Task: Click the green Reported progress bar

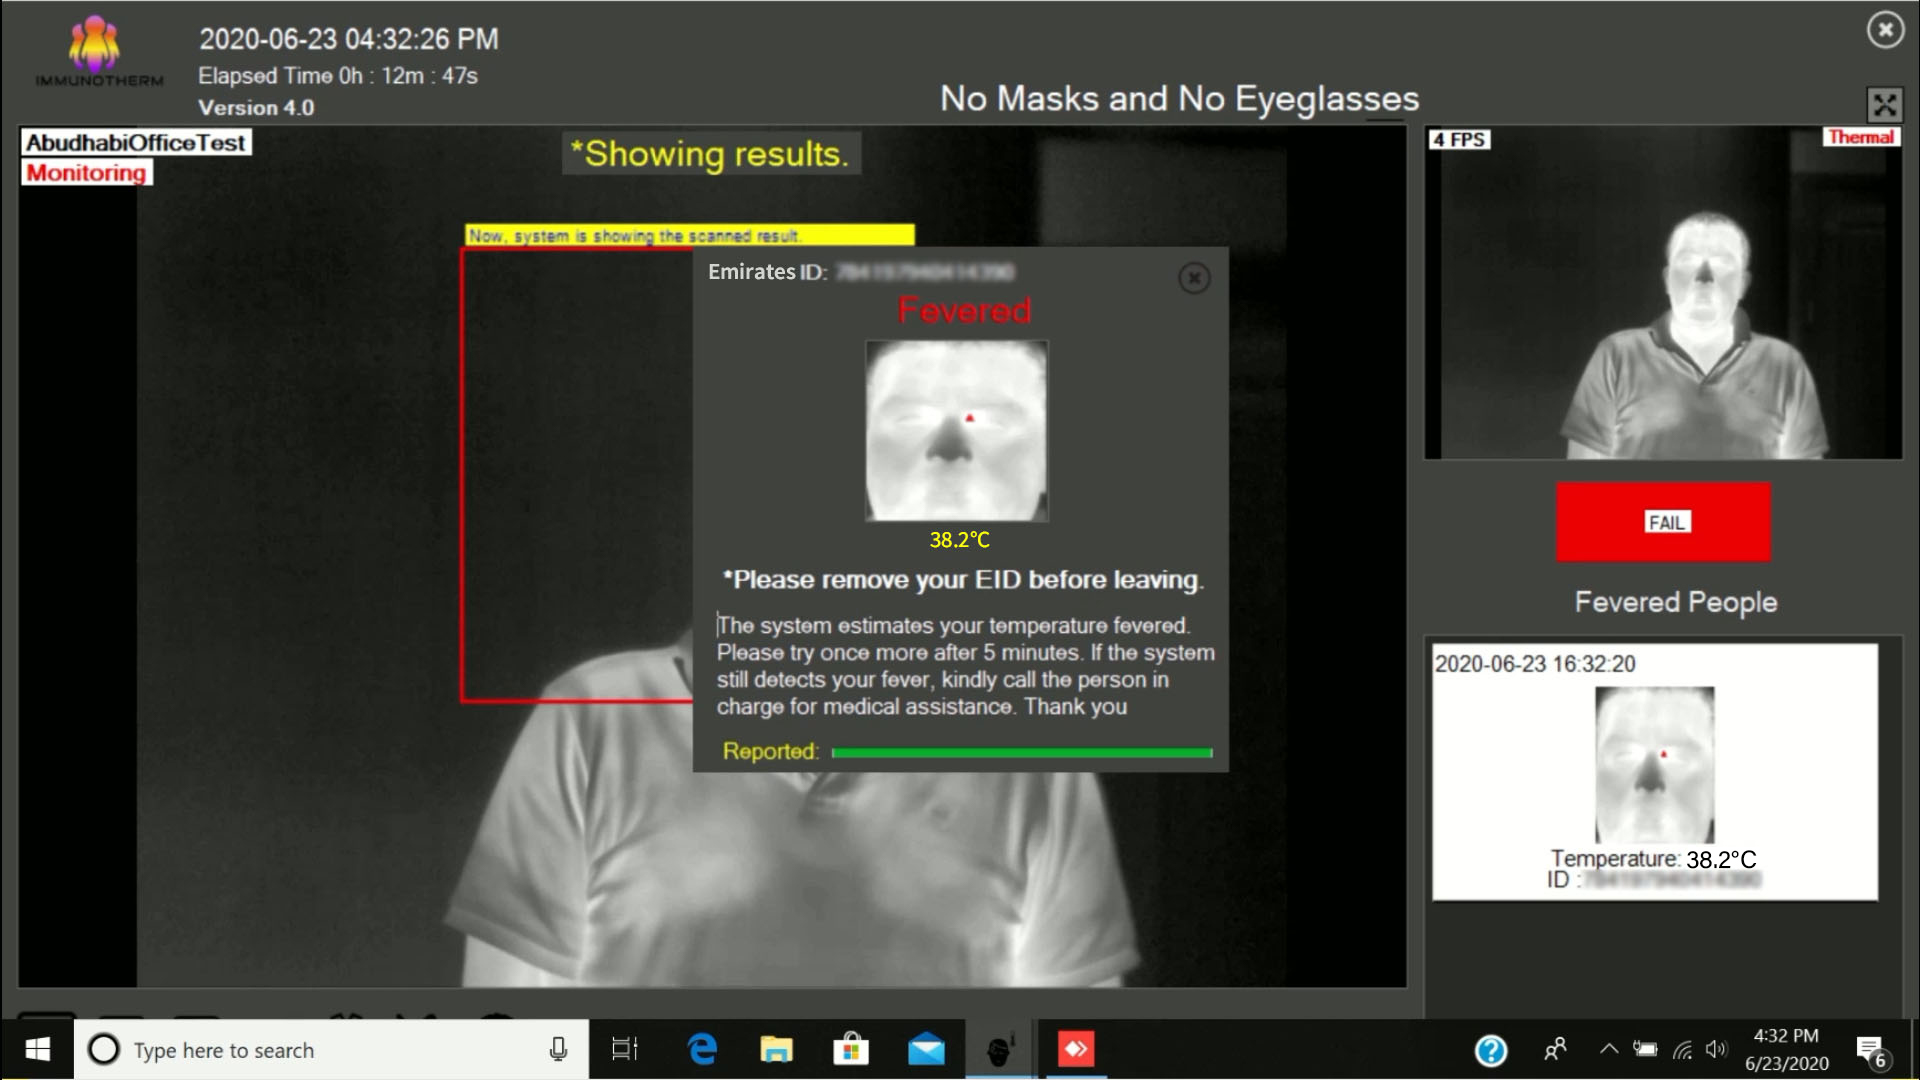Action: pos(1021,753)
